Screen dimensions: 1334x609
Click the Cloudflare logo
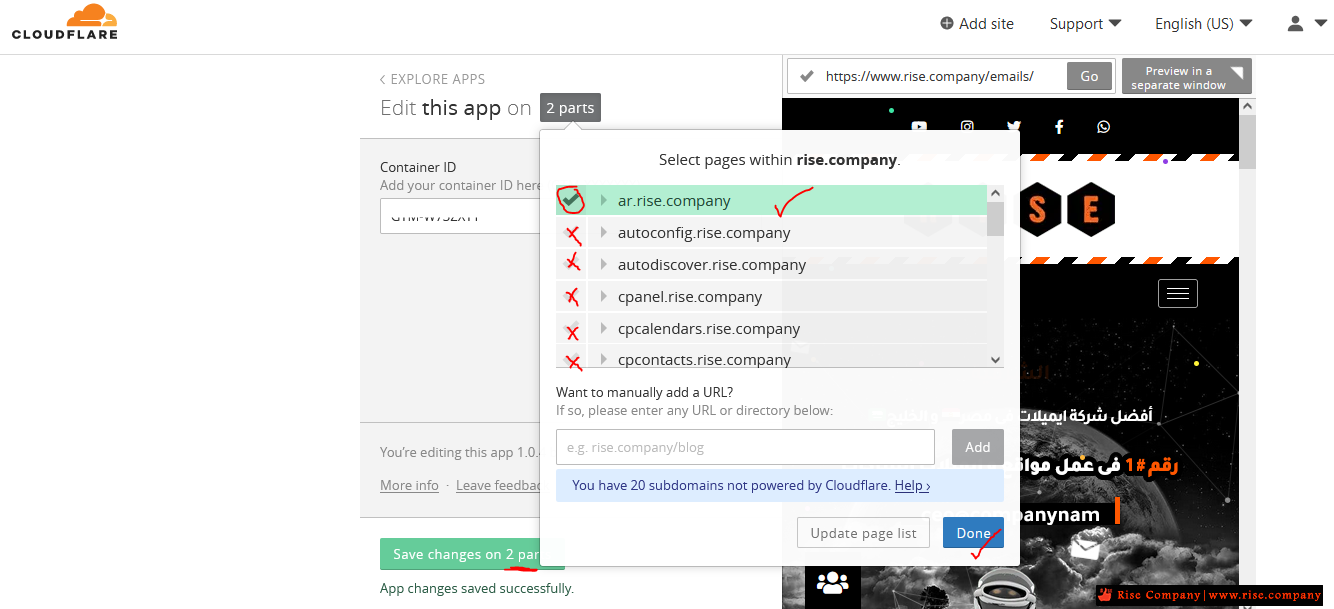coord(65,22)
